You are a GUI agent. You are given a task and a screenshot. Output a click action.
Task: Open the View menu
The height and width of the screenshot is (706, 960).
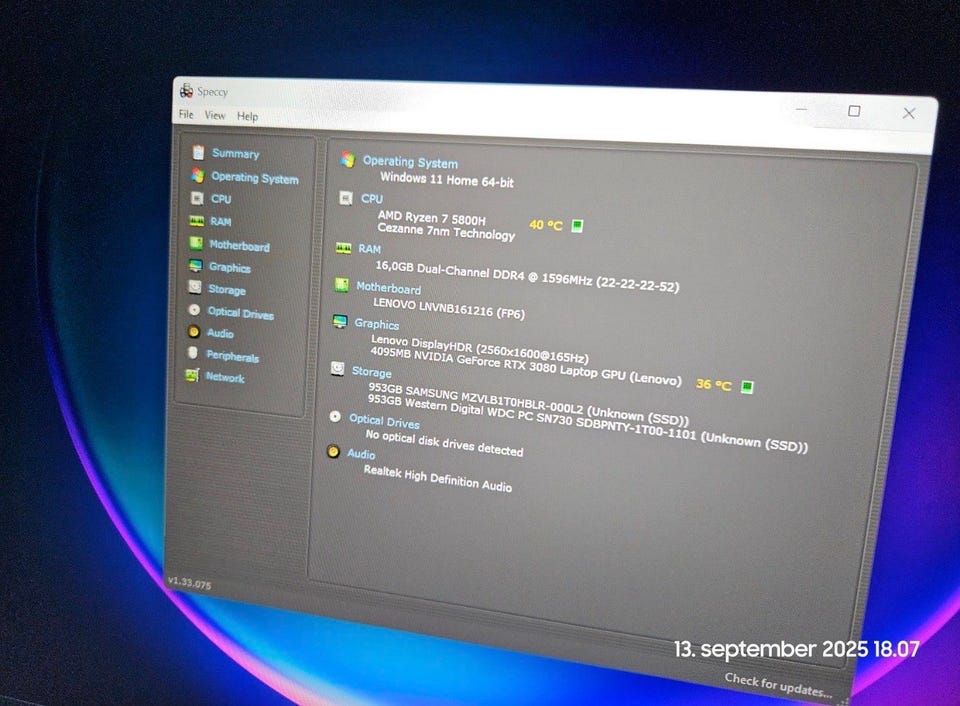214,115
